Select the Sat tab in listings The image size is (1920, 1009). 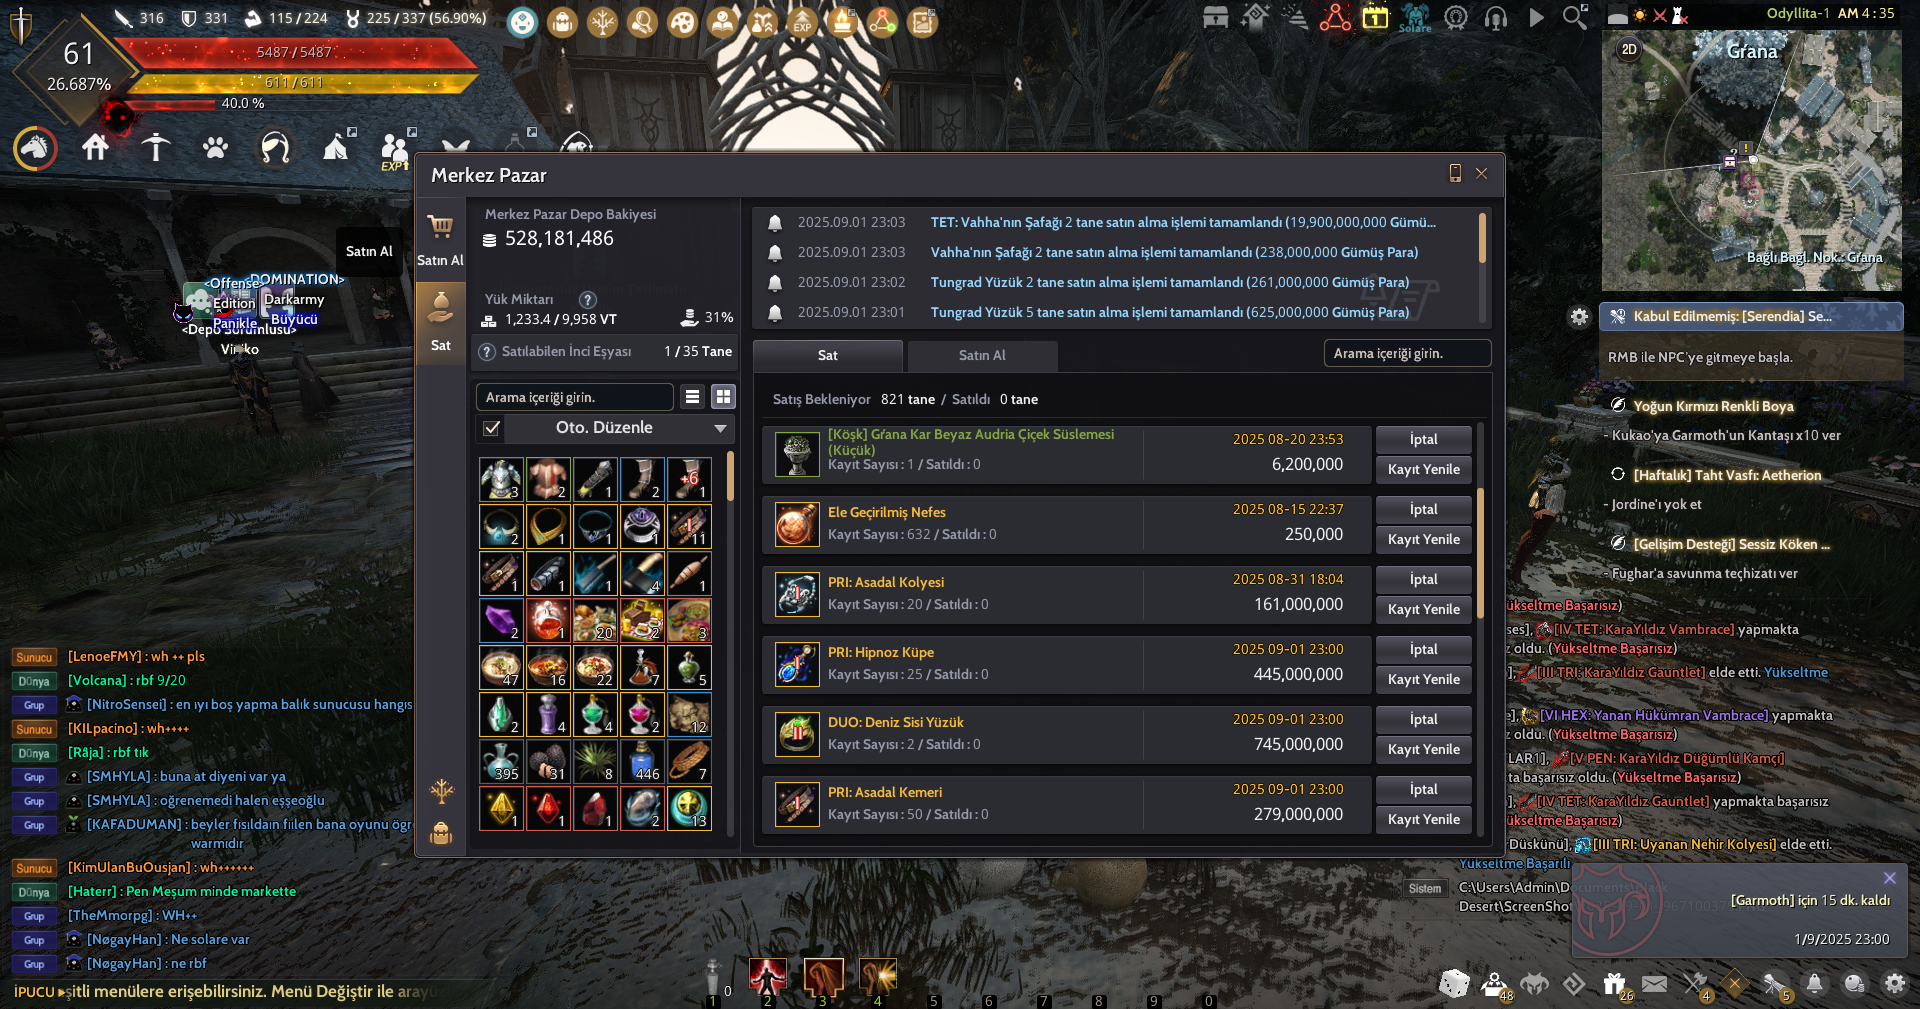pyautogui.click(x=828, y=355)
